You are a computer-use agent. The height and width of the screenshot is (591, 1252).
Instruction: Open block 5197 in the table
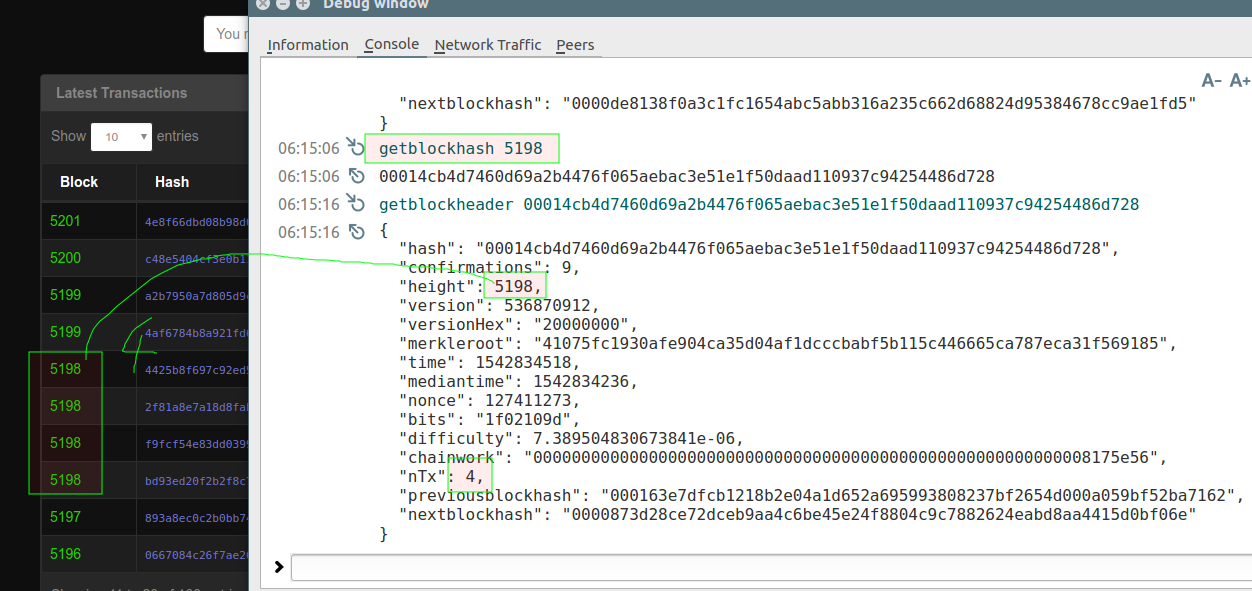(65, 517)
